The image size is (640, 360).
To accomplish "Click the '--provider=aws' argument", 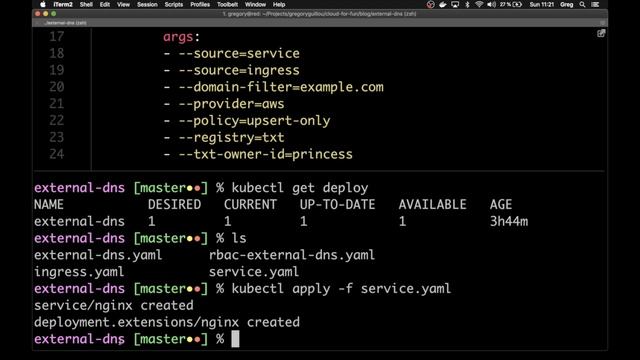I will [x=231, y=104].
